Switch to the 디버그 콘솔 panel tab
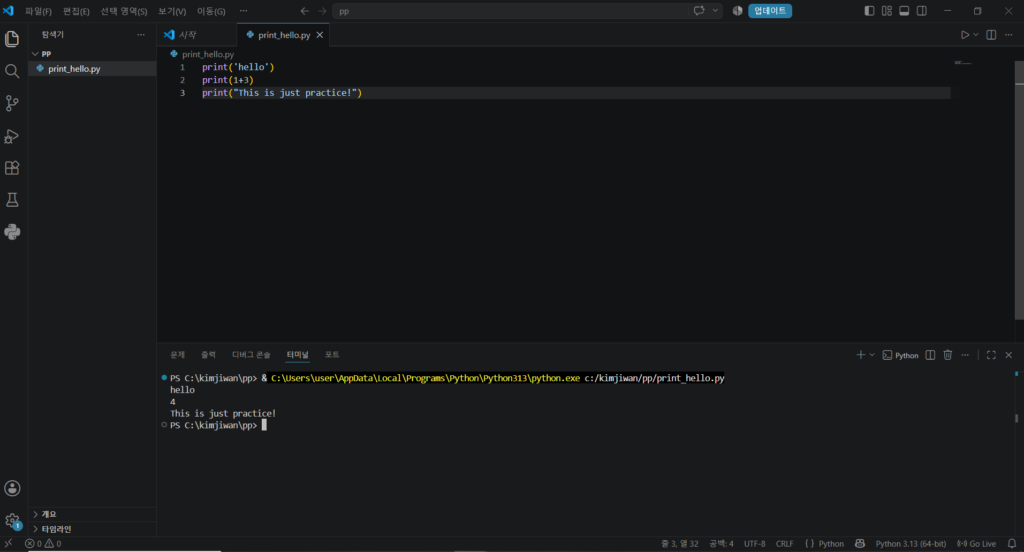 point(251,355)
